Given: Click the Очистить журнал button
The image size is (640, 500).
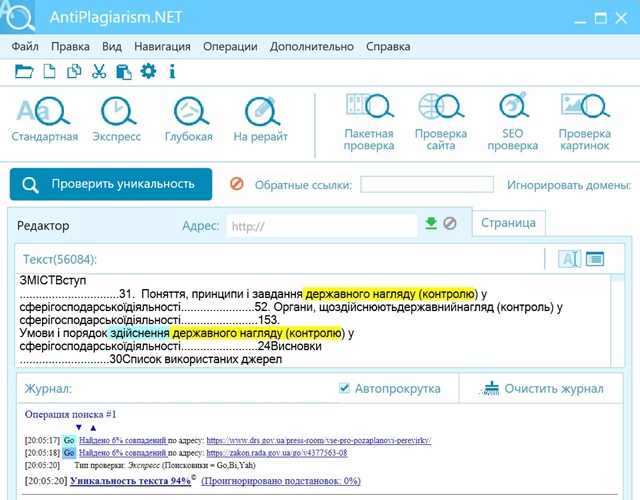Looking at the screenshot, I should click(x=541, y=388).
